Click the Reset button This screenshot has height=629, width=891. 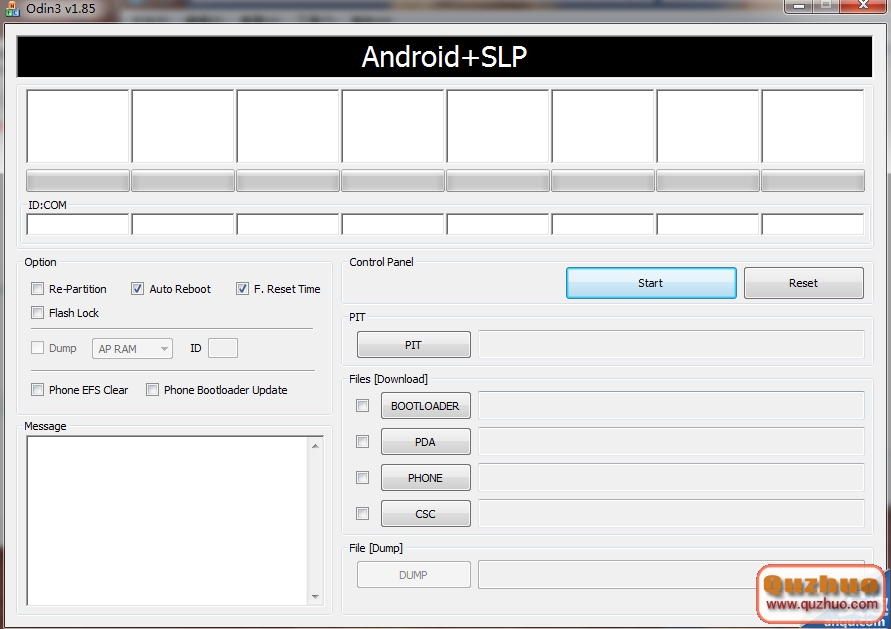click(803, 283)
